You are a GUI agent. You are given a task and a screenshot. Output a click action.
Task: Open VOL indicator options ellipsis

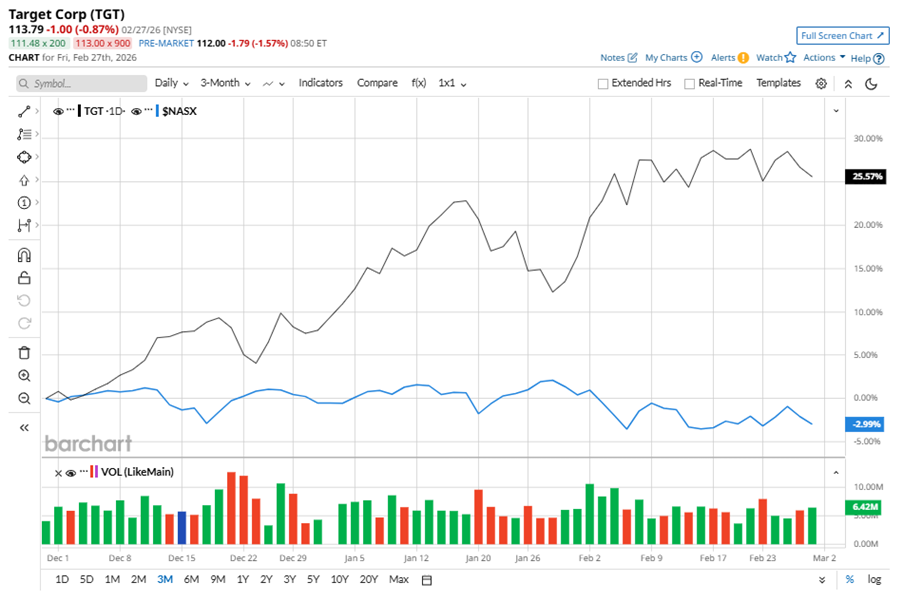point(84,471)
